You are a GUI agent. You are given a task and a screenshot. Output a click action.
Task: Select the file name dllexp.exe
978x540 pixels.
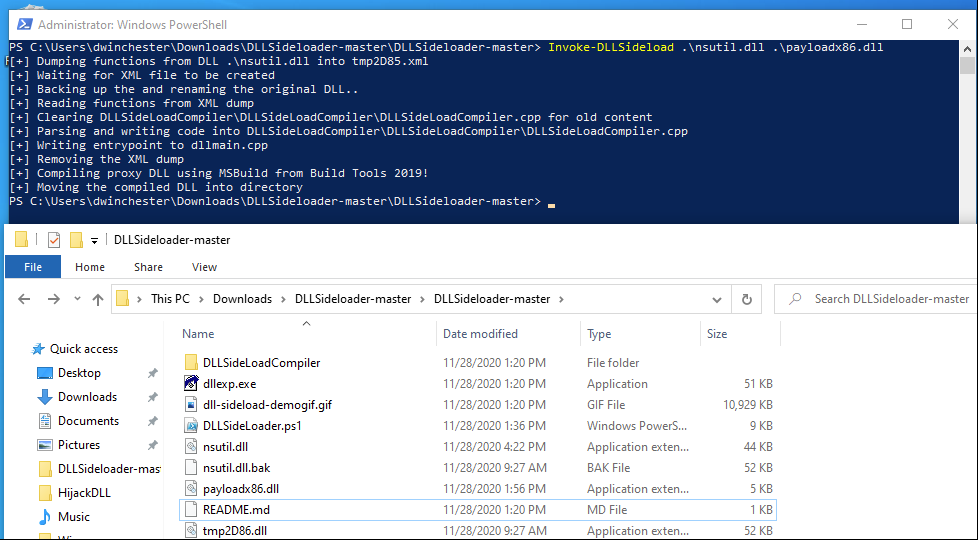[230, 384]
